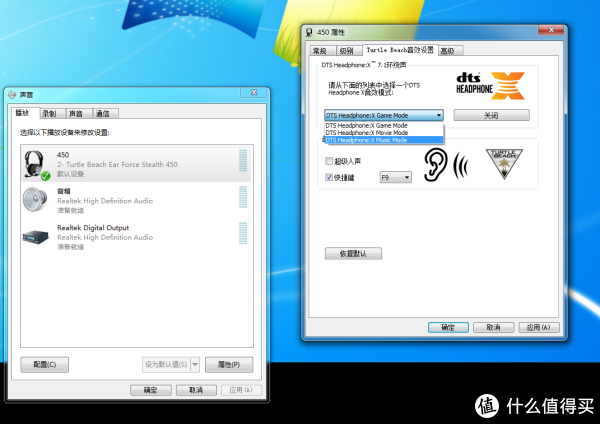Choose DTS Headphone:X Movie Mode option
The height and width of the screenshot is (424, 600).
pos(384,132)
